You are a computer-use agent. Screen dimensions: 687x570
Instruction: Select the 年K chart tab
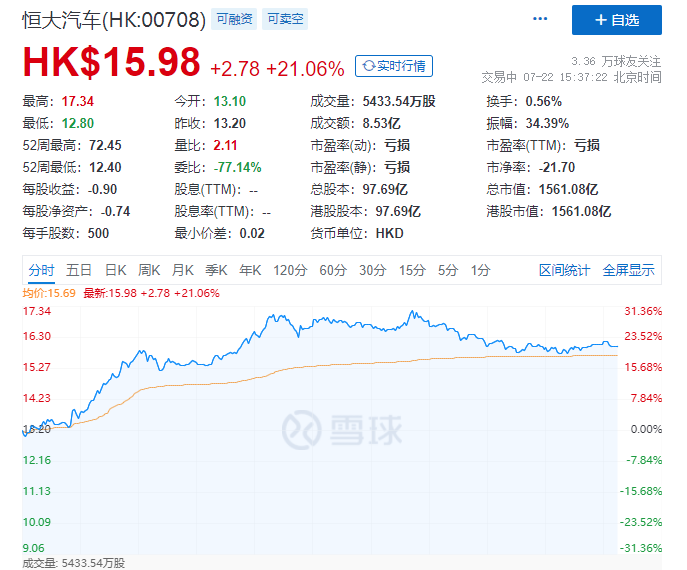tap(250, 270)
